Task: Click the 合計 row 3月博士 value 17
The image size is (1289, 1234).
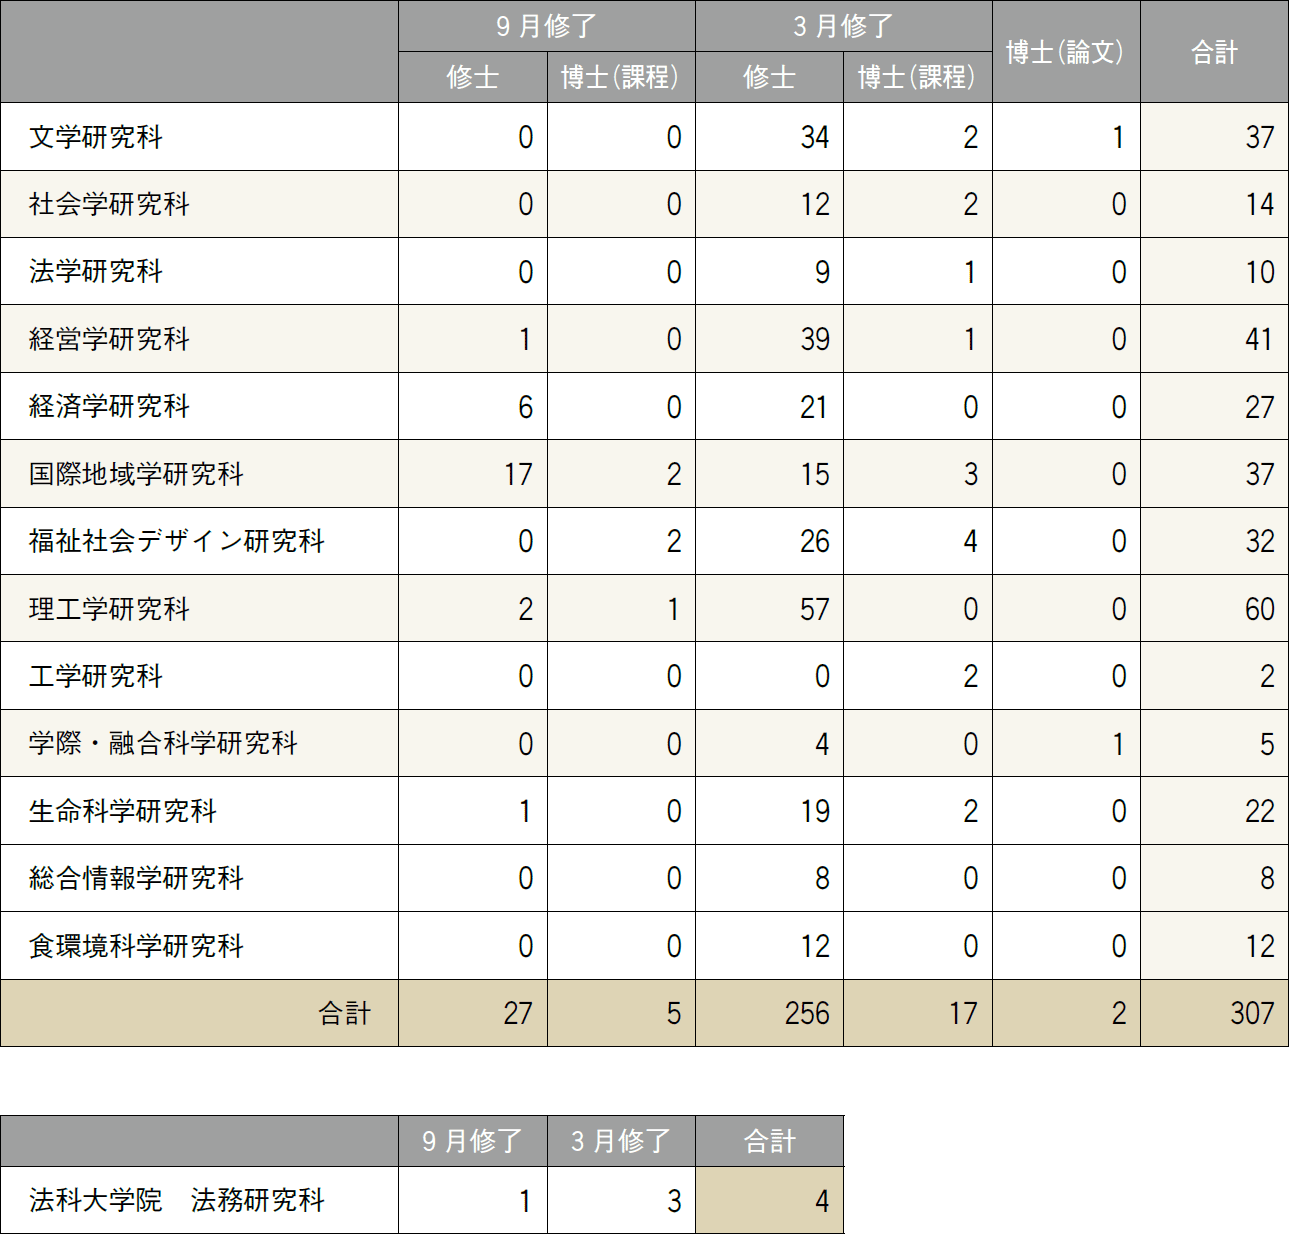Action: (x=964, y=1013)
